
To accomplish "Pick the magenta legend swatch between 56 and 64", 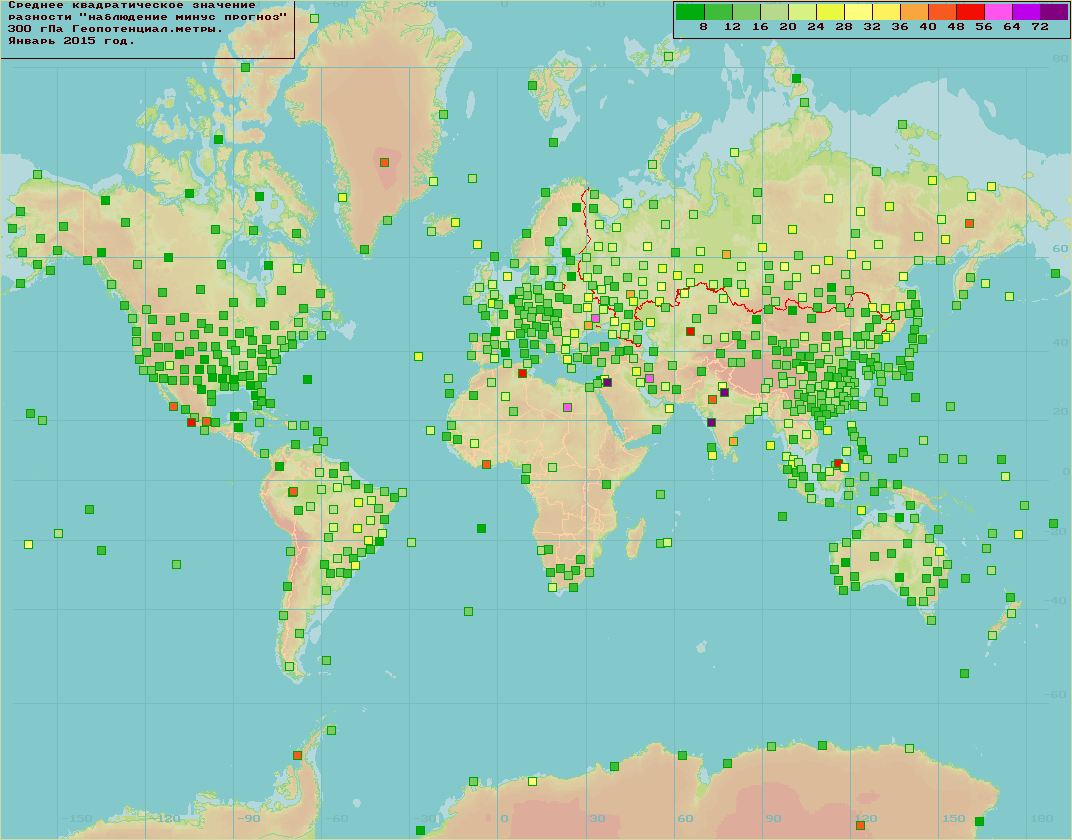I will pos(998,12).
